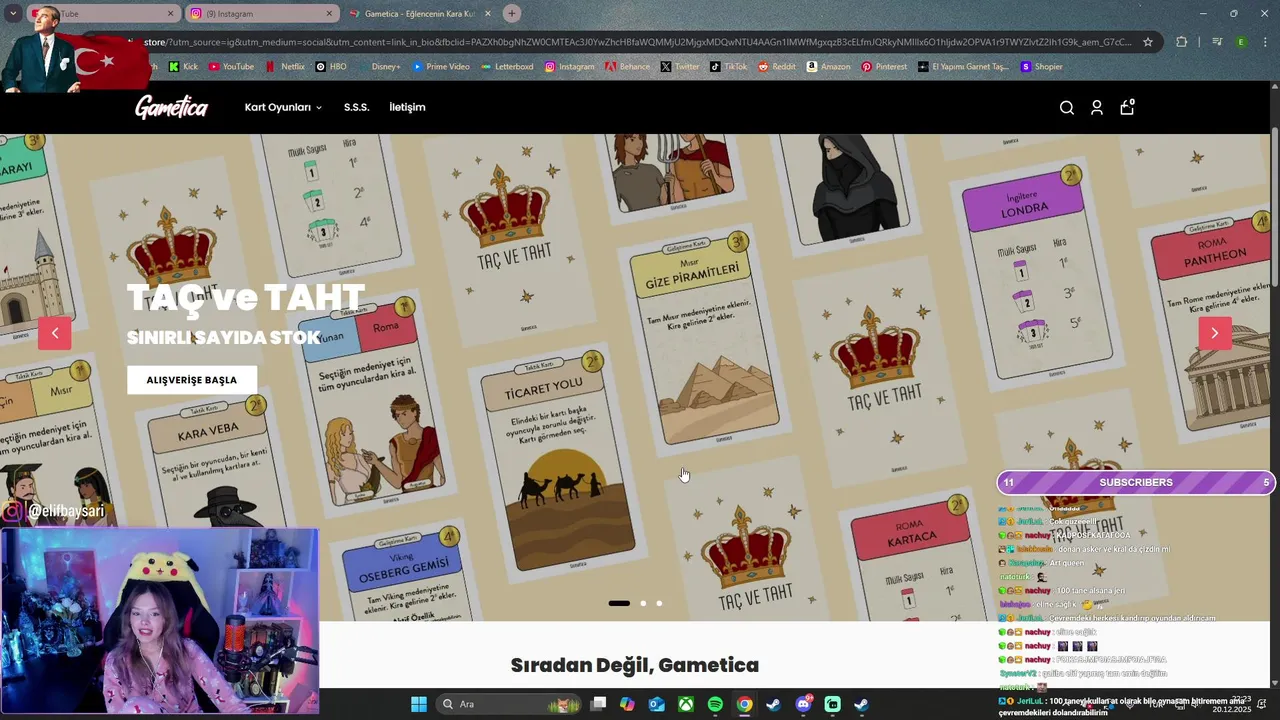This screenshot has height=720, width=1280.
Task: Open the site search magnifier icon
Action: click(x=1067, y=108)
